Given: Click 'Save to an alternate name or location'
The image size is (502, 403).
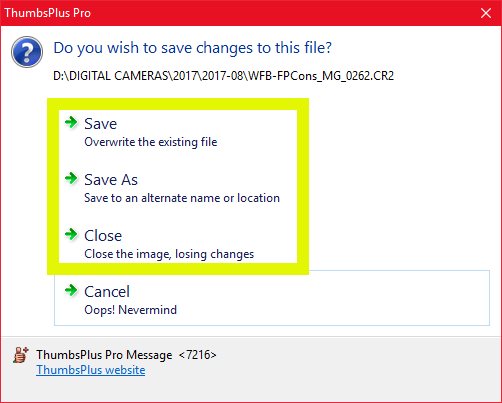Looking at the screenshot, I should pos(182,198).
